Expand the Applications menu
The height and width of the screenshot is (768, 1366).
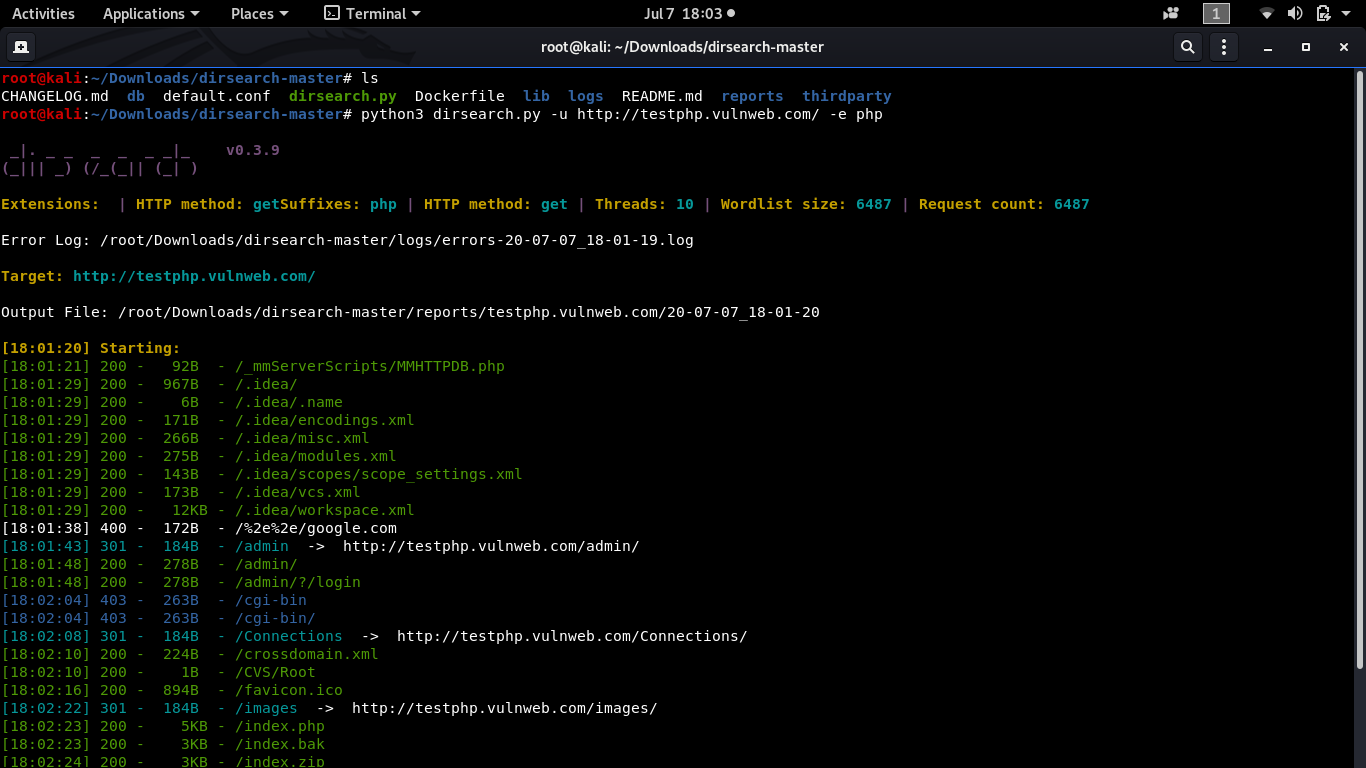click(x=151, y=14)
